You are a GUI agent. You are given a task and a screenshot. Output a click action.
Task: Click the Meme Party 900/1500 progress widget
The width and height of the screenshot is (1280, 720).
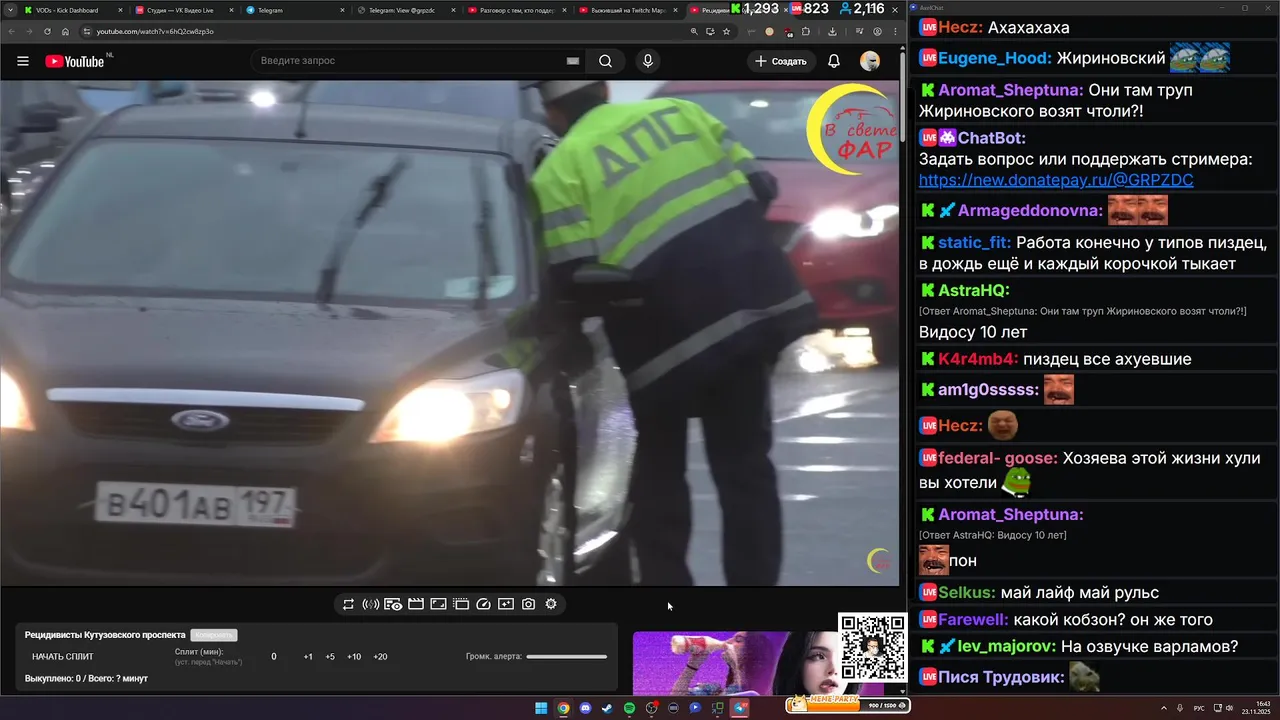848,704
